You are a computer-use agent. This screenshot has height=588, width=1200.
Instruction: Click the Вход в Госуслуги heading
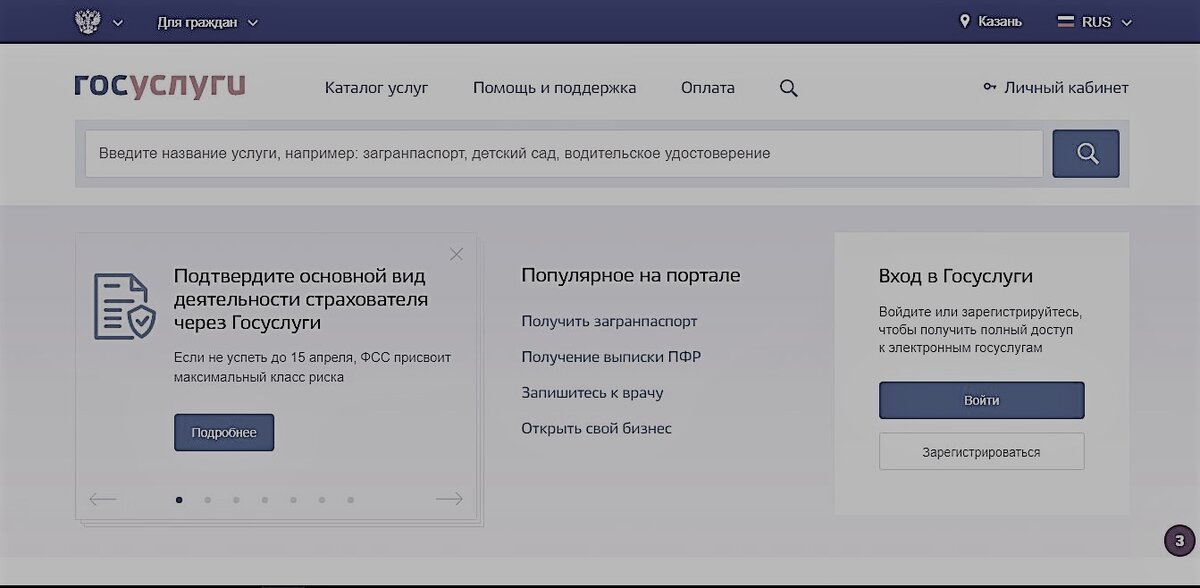pyautogui.click(x=956, y=276)
